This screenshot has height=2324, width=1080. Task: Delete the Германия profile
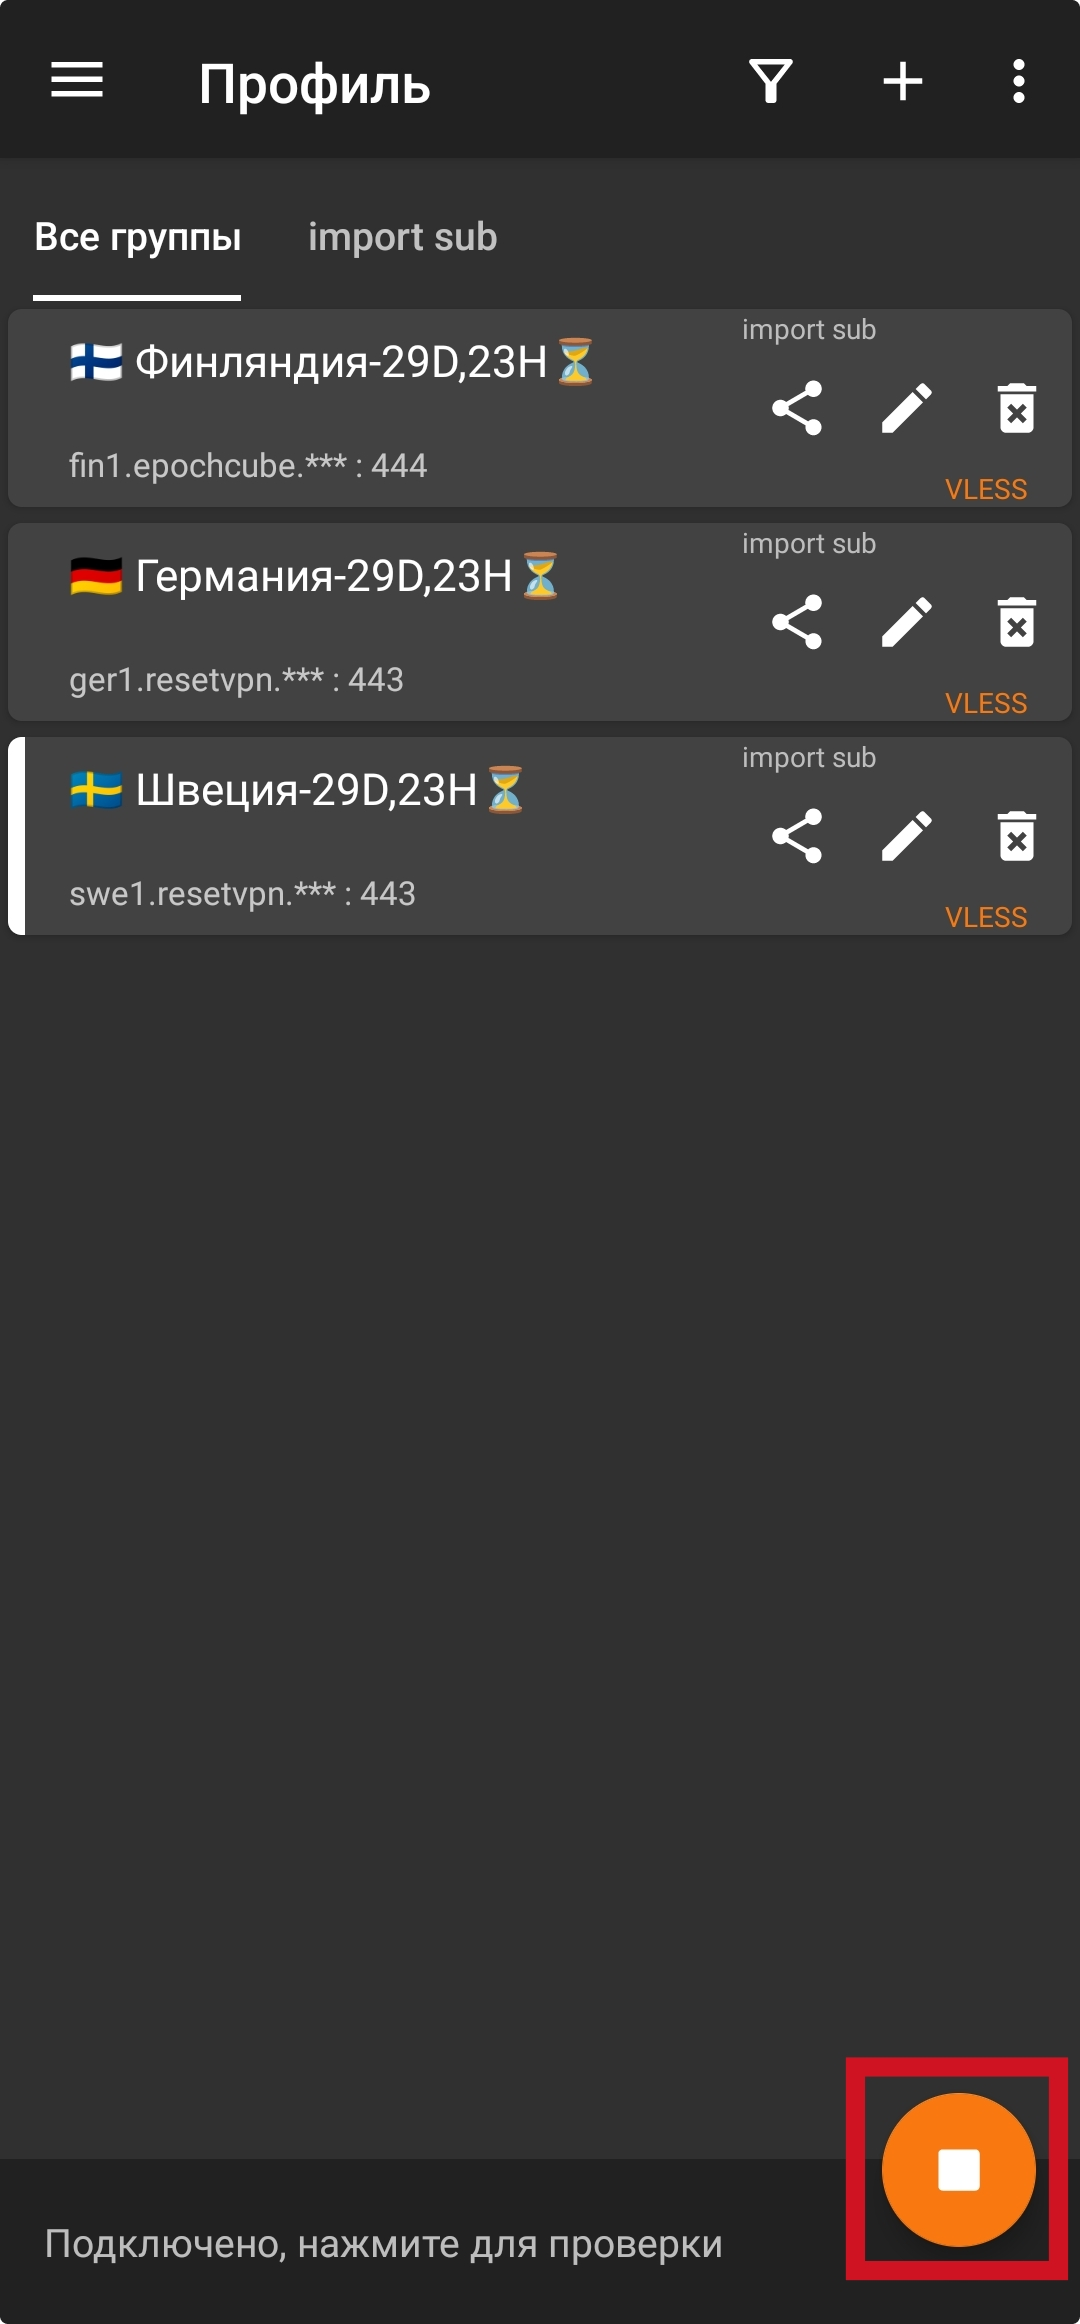point(1017,622)
